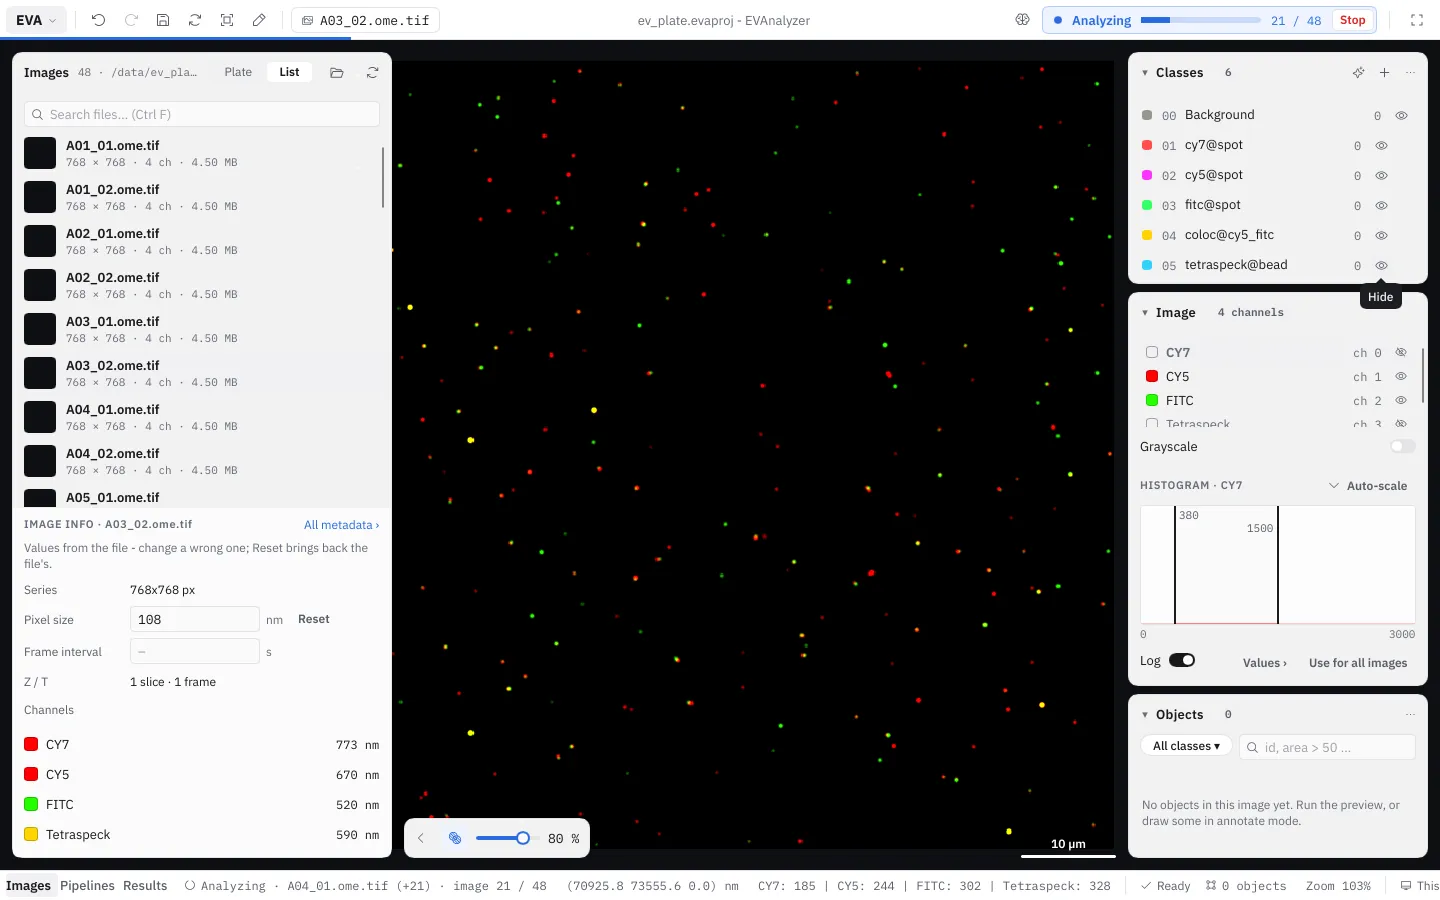1440x900 pixels.
Task: Open All metadata link
Action: (341, 524)
